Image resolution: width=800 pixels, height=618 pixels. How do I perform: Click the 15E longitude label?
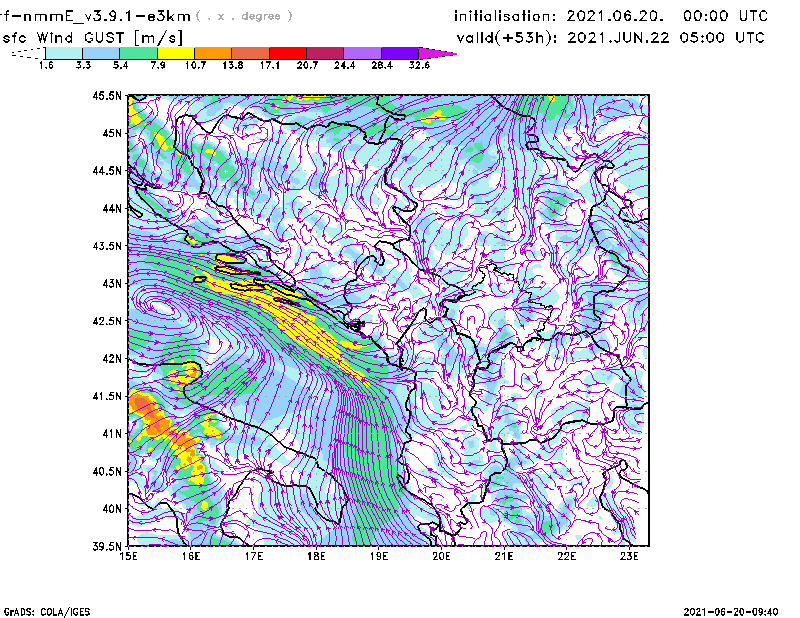128,556
